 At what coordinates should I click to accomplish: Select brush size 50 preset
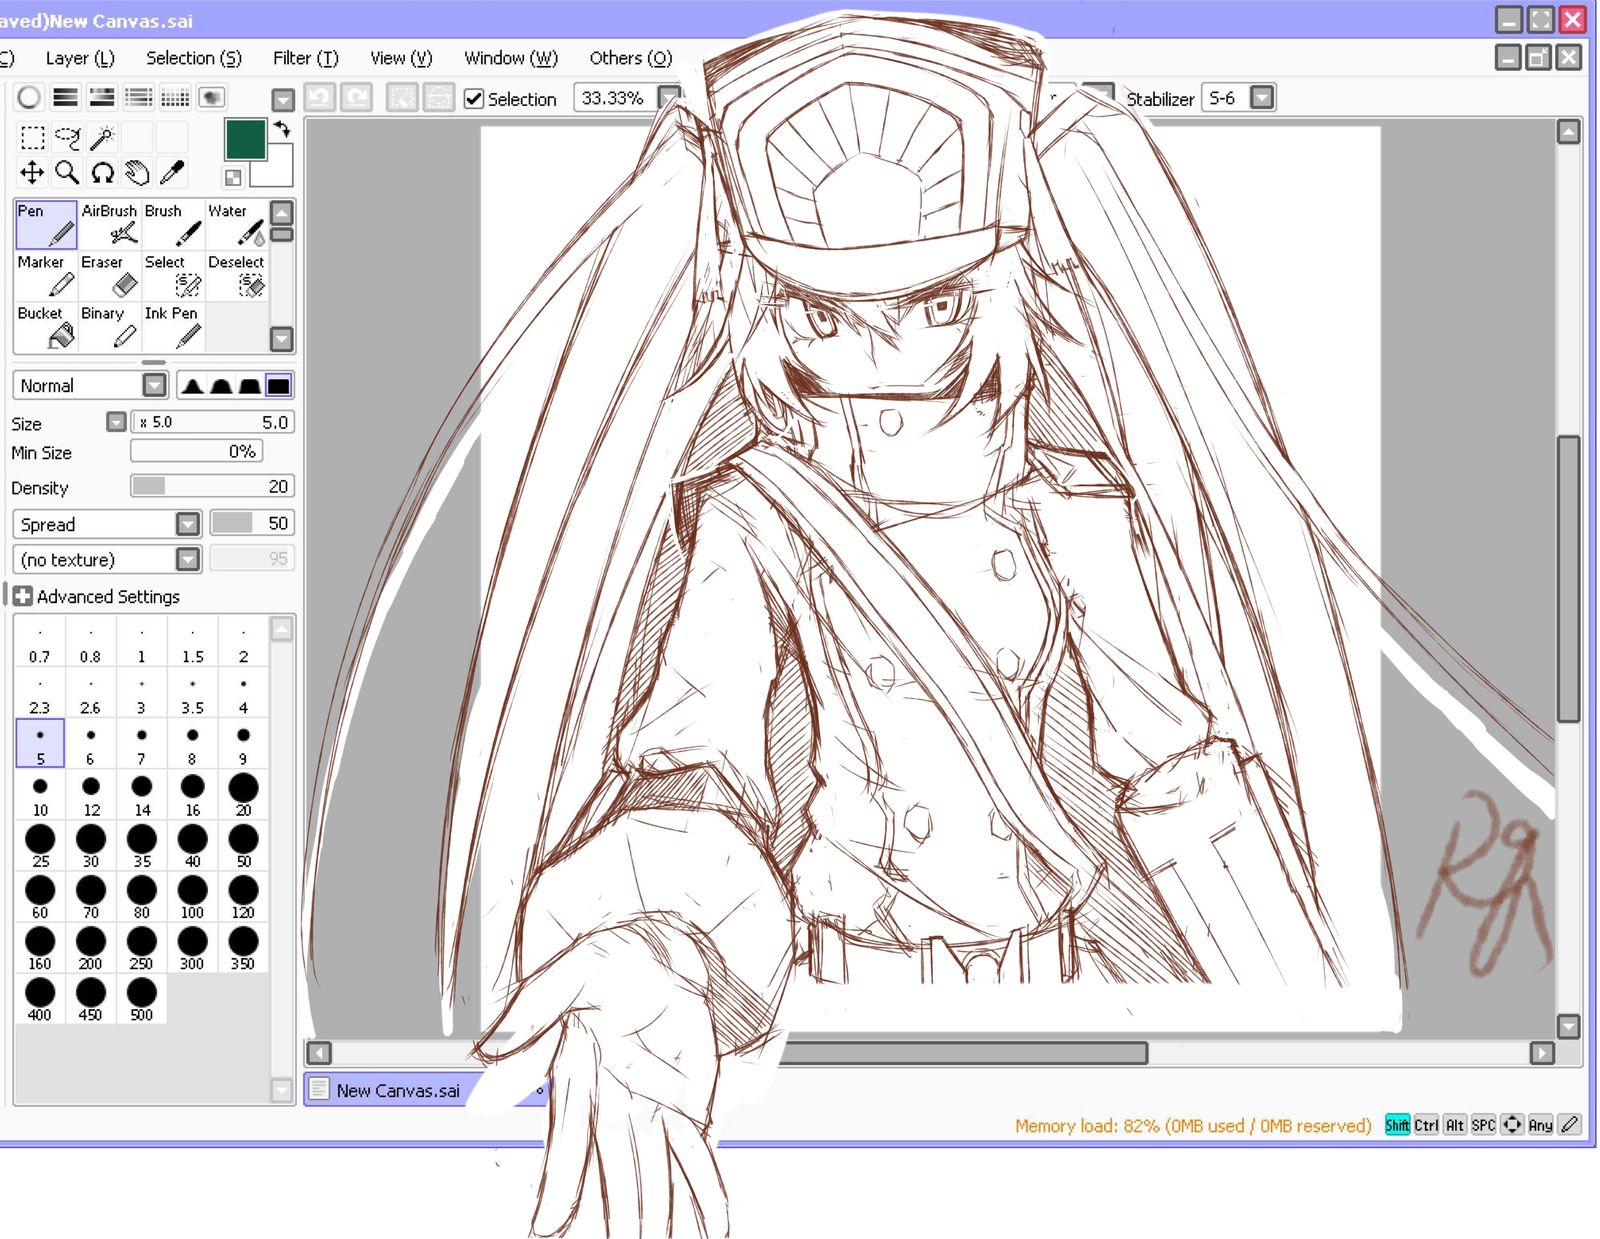tap(243, 846)
